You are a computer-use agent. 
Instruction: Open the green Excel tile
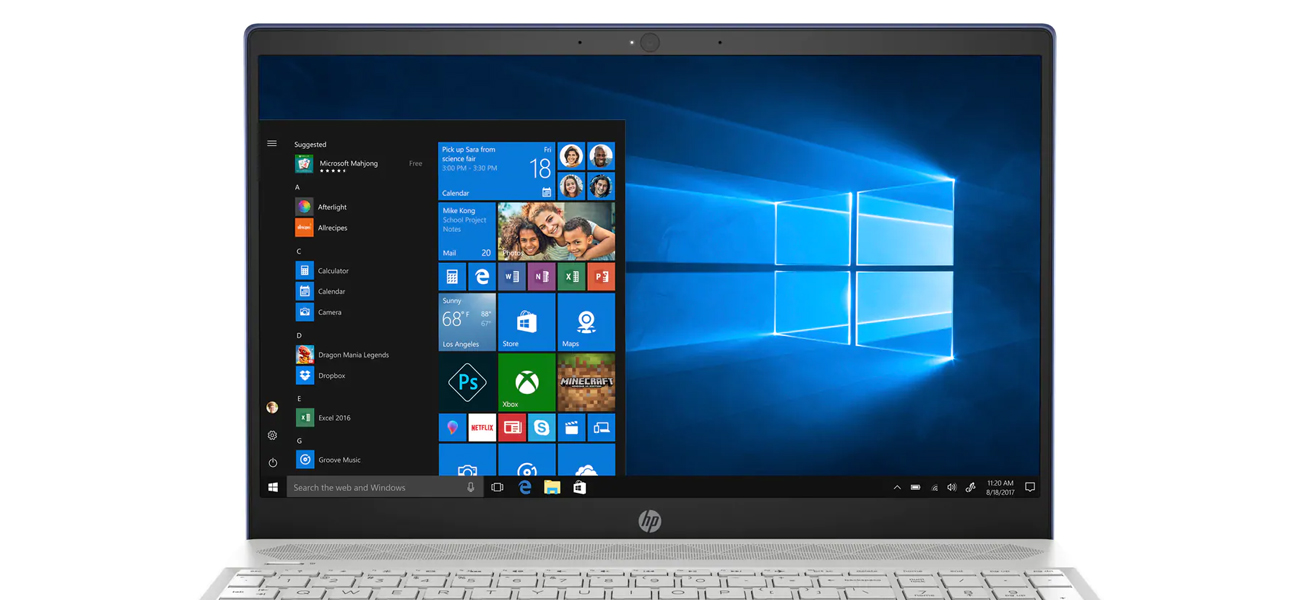point(572,276)
